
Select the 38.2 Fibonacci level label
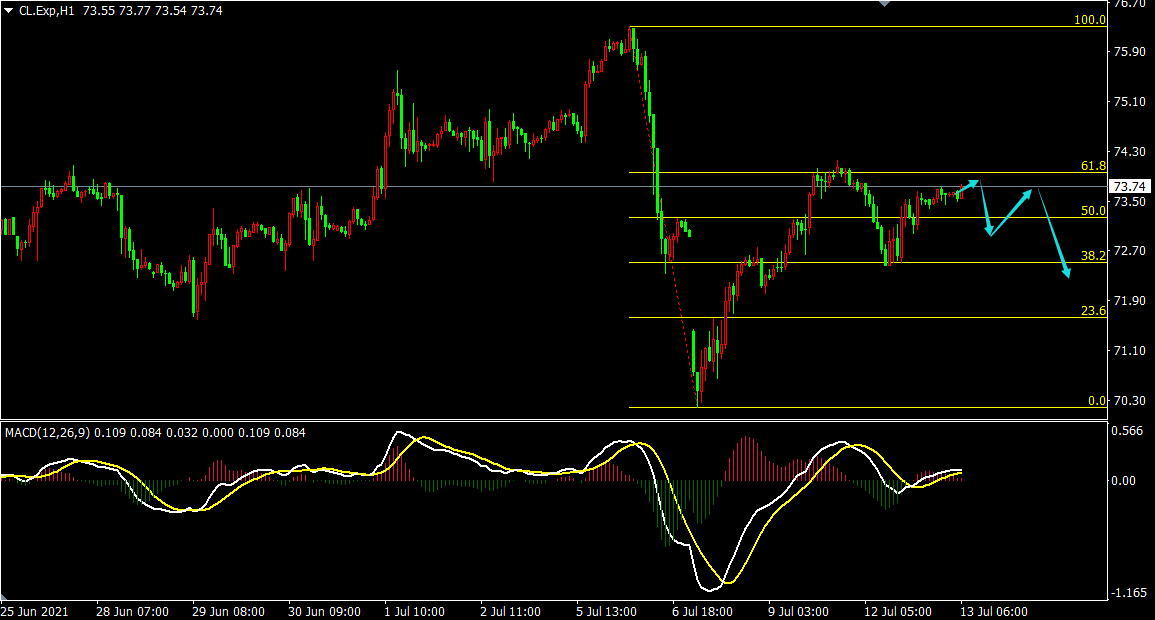point(1093,256)
